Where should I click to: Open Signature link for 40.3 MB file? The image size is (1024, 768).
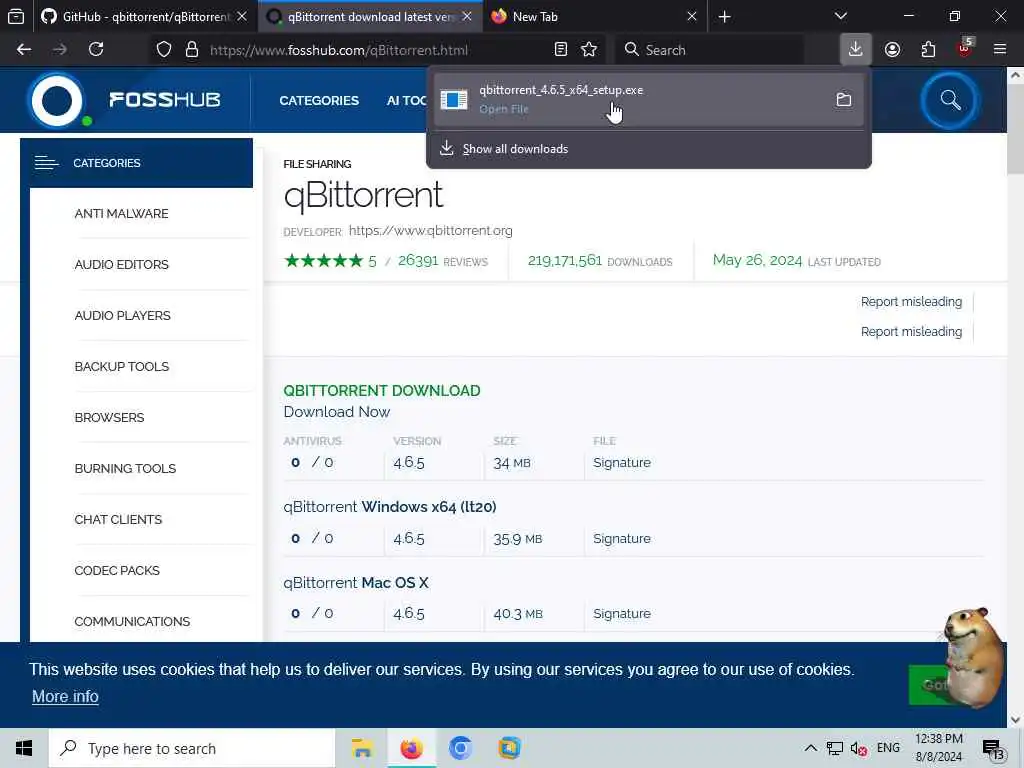[622, 614]
